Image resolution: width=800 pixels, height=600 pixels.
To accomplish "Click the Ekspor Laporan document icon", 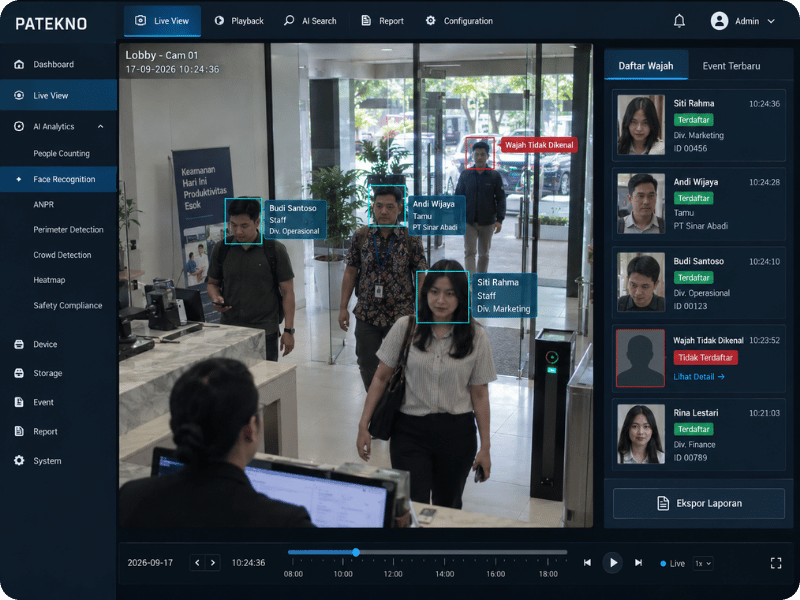I will 663,503.
